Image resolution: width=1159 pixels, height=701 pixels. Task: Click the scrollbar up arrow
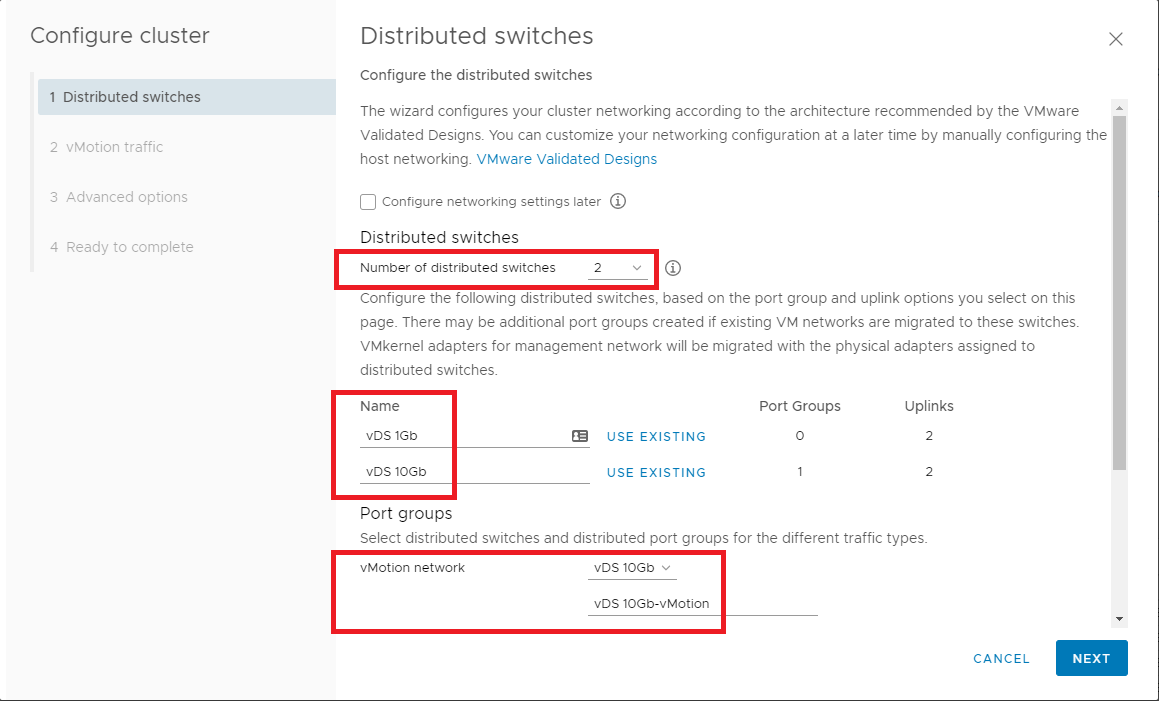point(1119,108)
